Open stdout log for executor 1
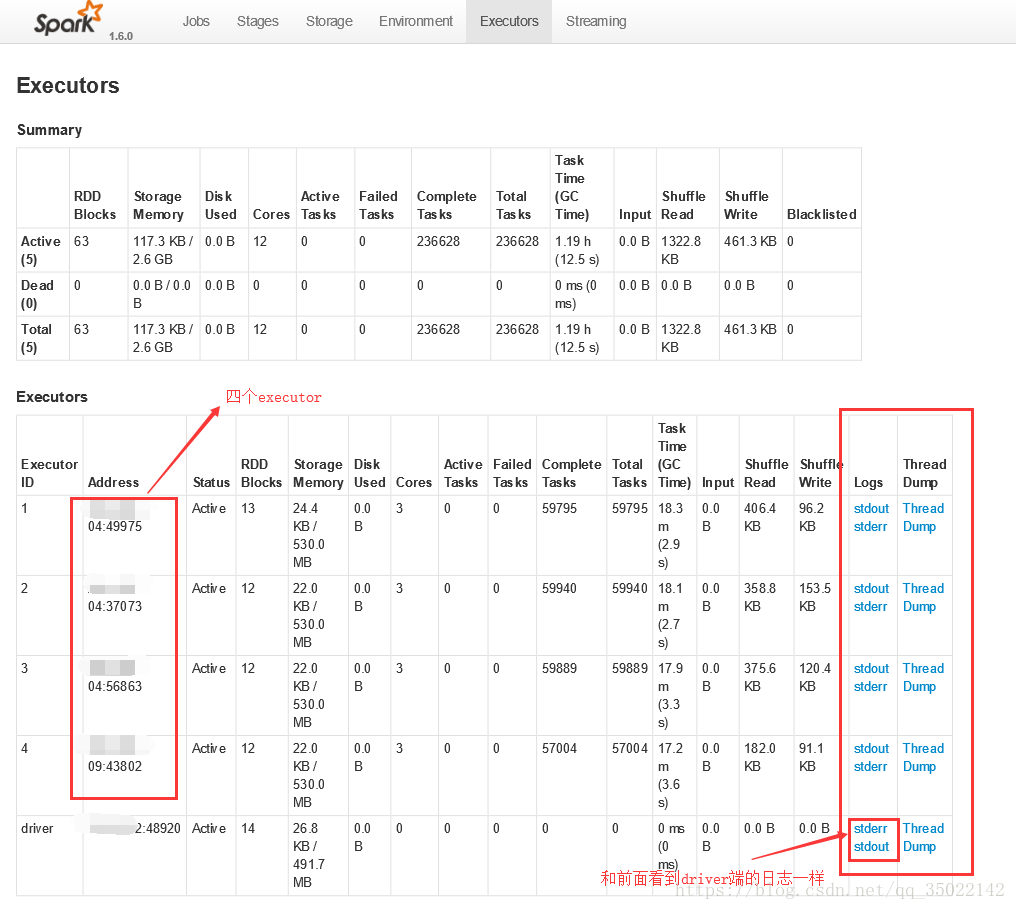This screenshot has height=910, width=1016. pyautogui.click(x=871, y=508)
